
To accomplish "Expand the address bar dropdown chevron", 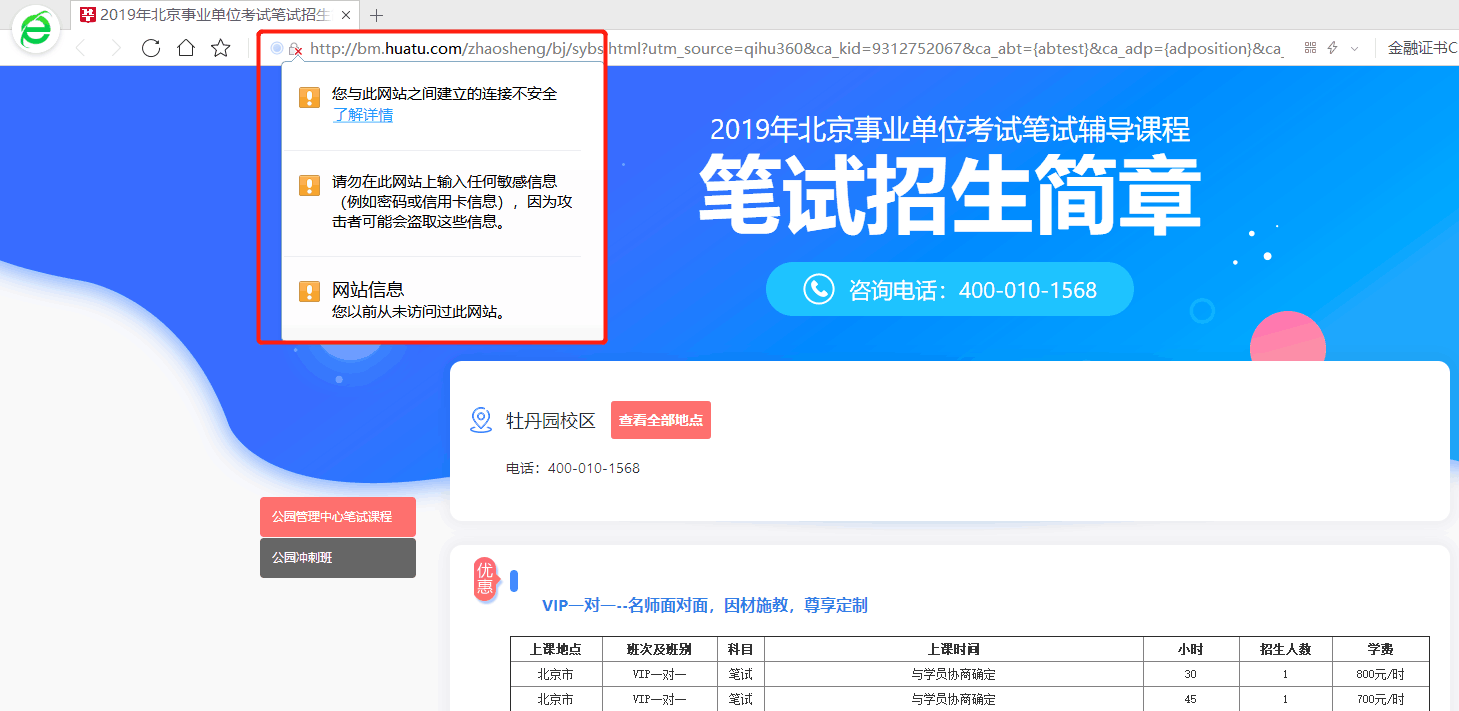I will [1355, 48].
